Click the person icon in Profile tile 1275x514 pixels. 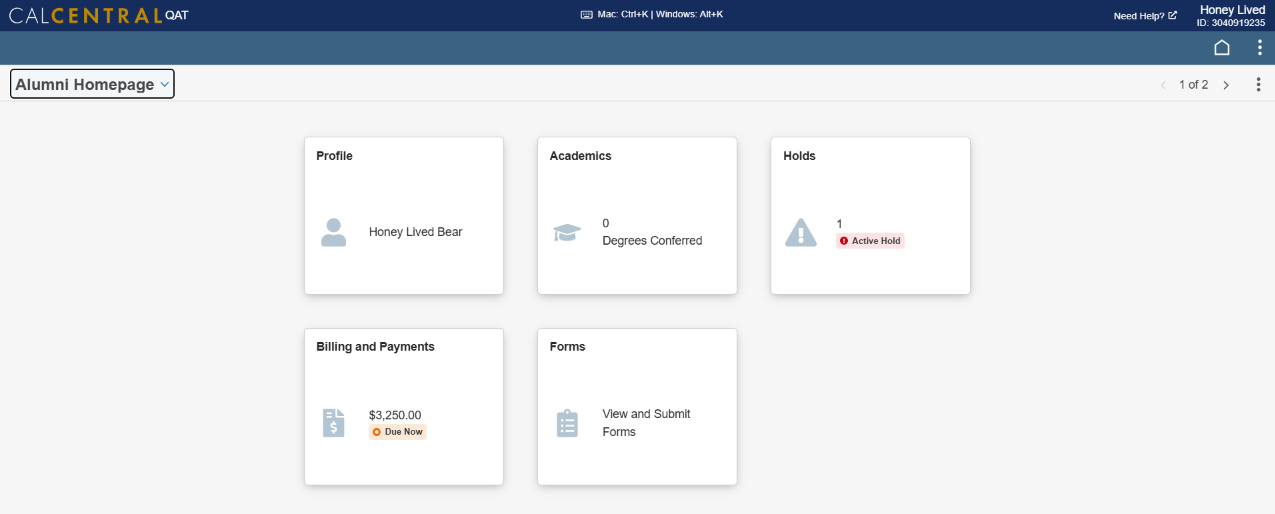pyautogui.click(x=333, y=233)
